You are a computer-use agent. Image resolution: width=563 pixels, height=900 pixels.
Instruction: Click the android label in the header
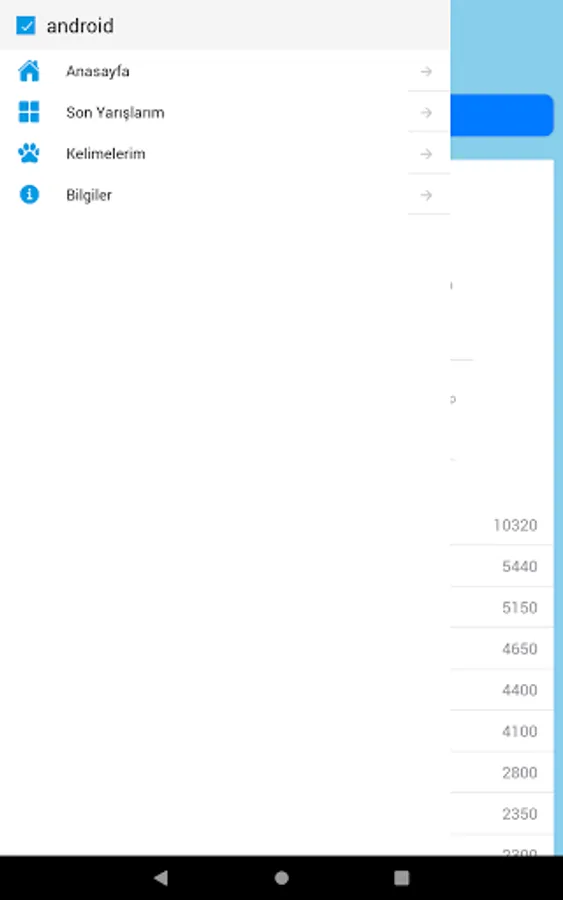tap(80, 26)
